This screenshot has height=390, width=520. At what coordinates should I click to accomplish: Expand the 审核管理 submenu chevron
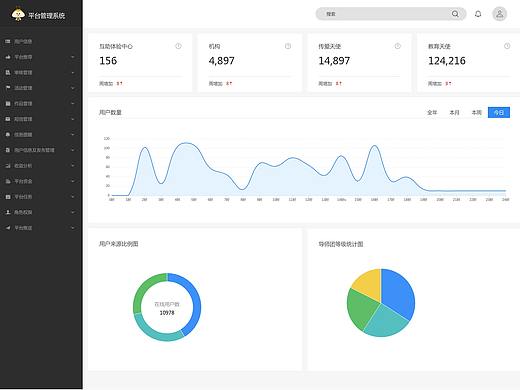(x=73, y=72)
